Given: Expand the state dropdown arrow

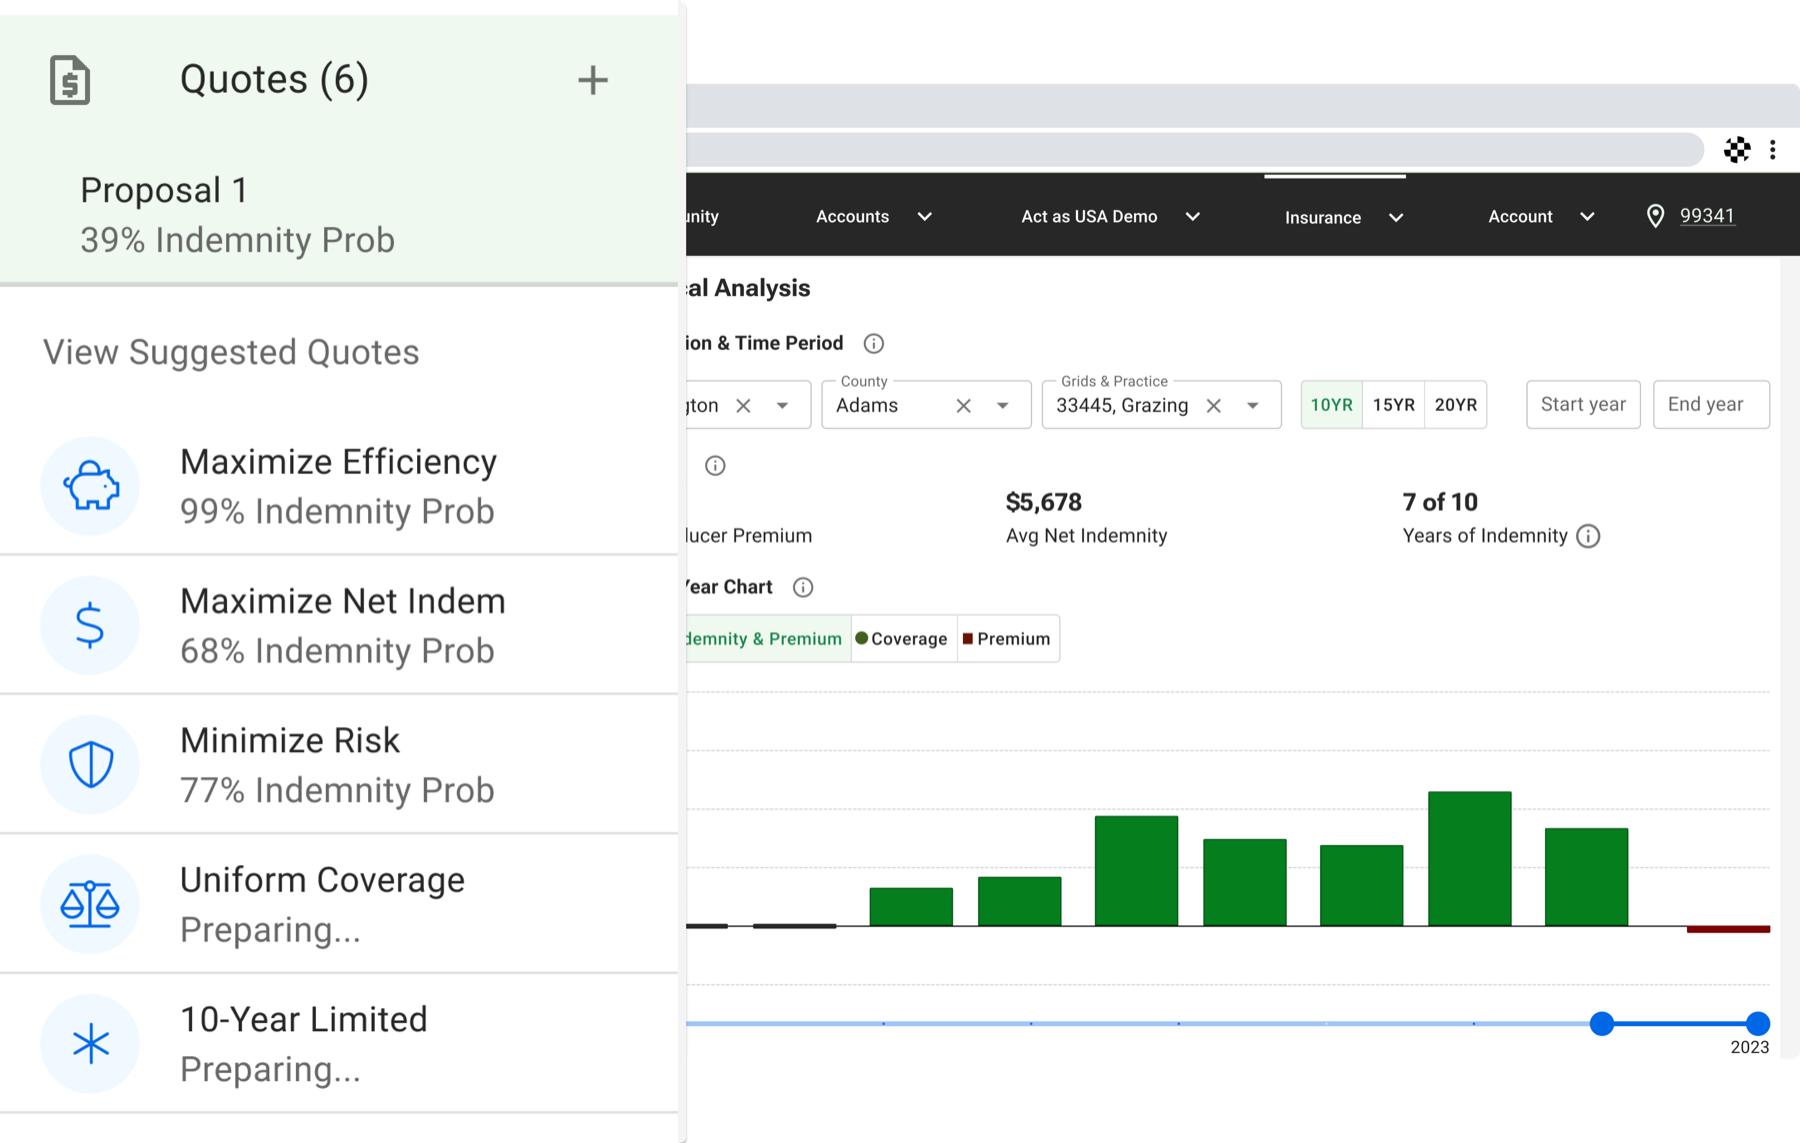Looking at the screenshot, I should click(783, 406).
